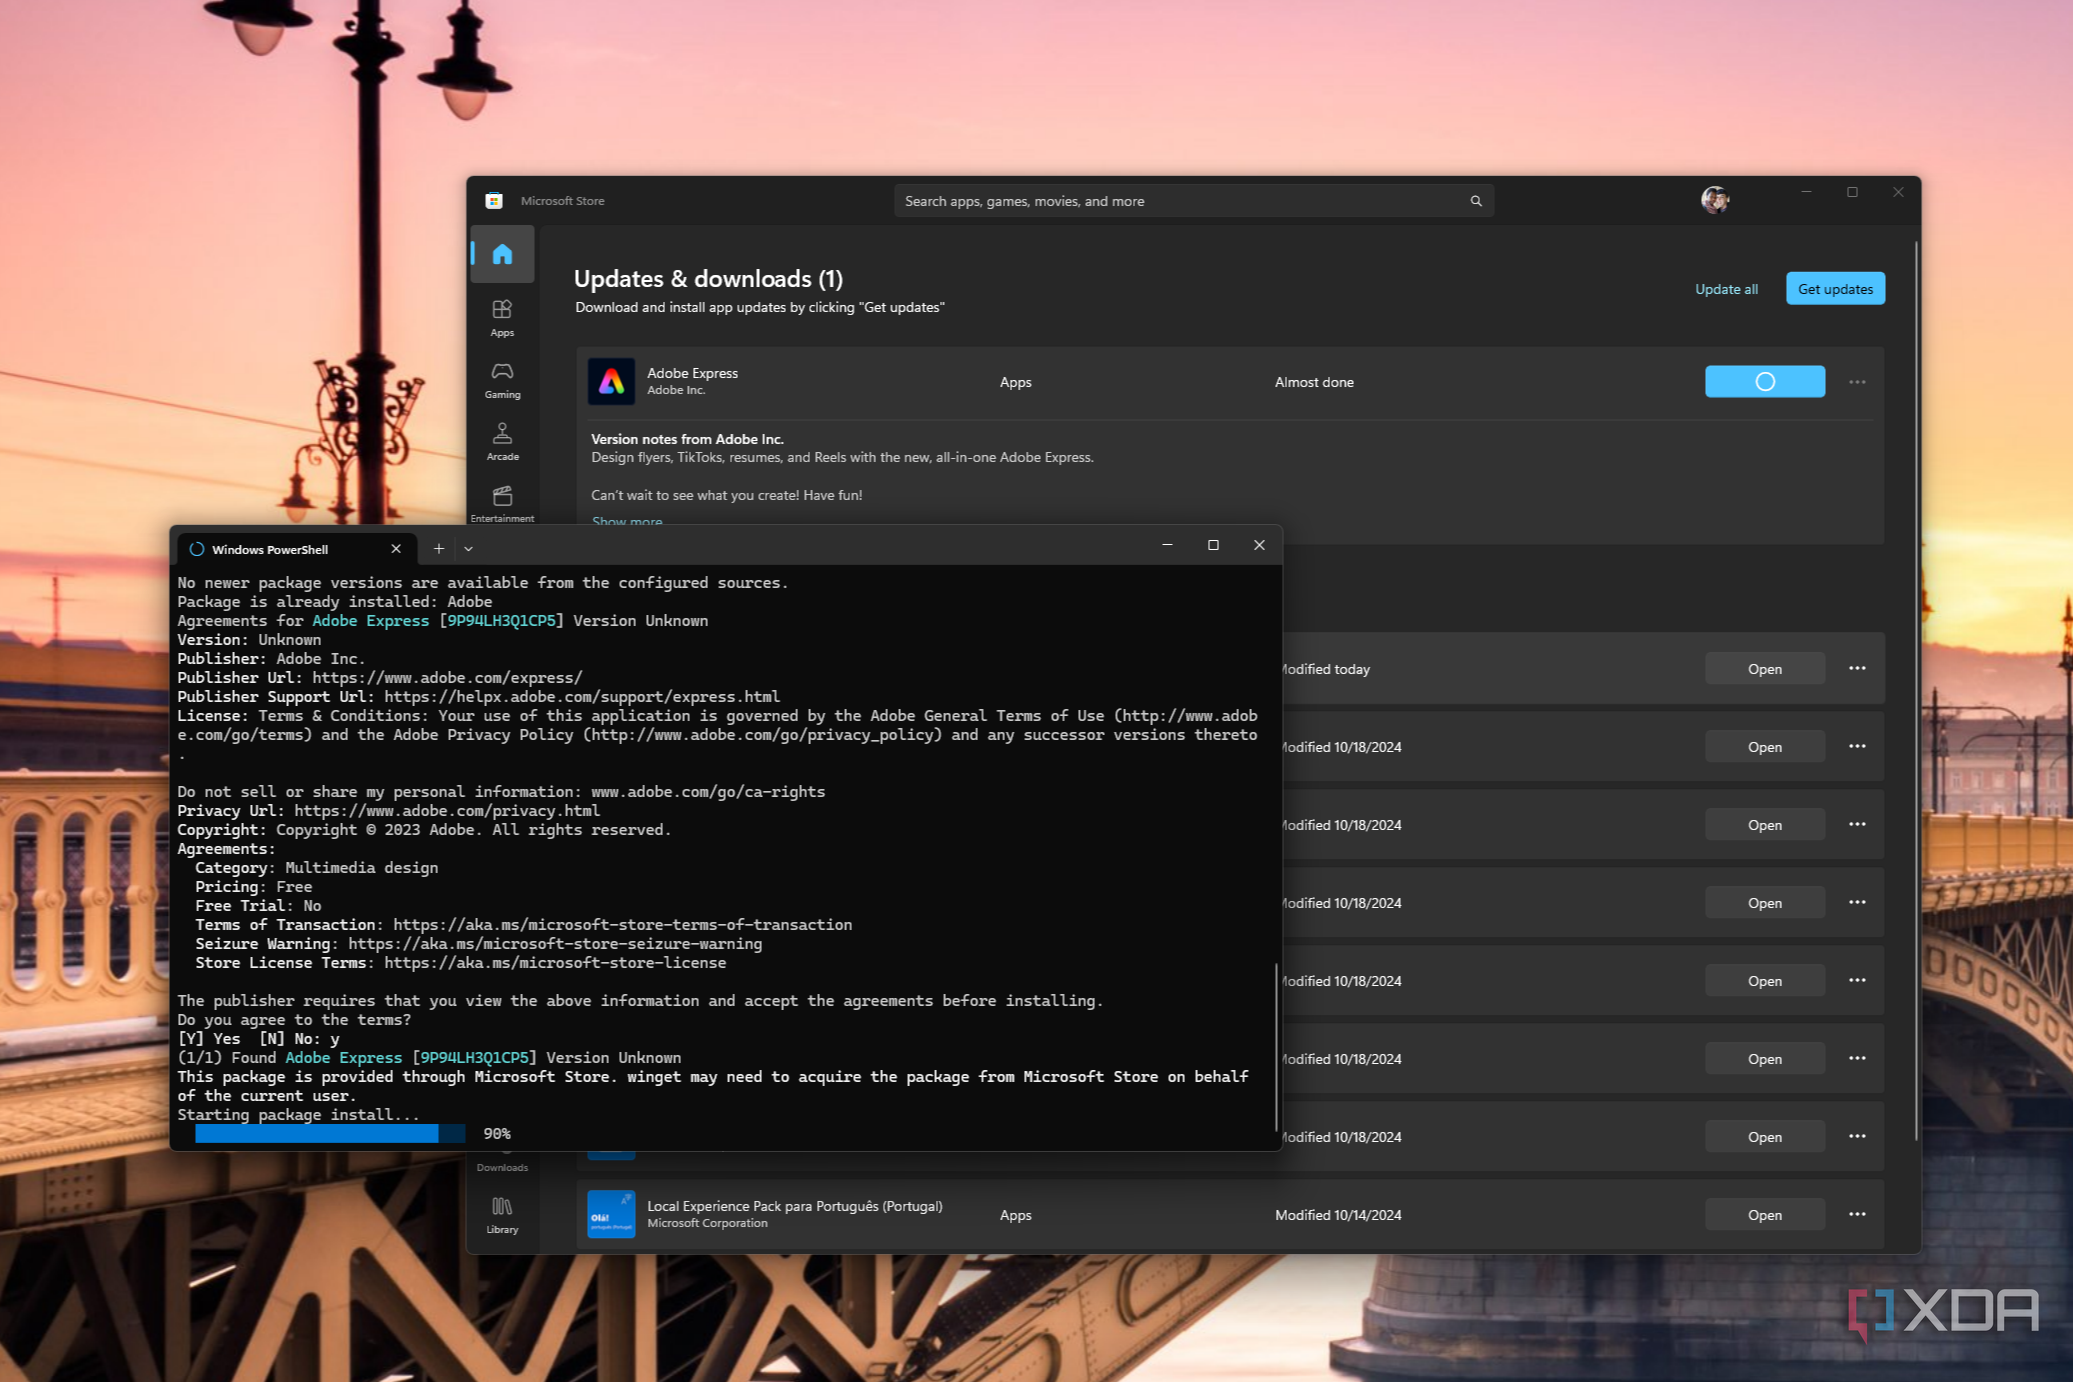Open more options for Adobe Express

(x=1856, y=382)
